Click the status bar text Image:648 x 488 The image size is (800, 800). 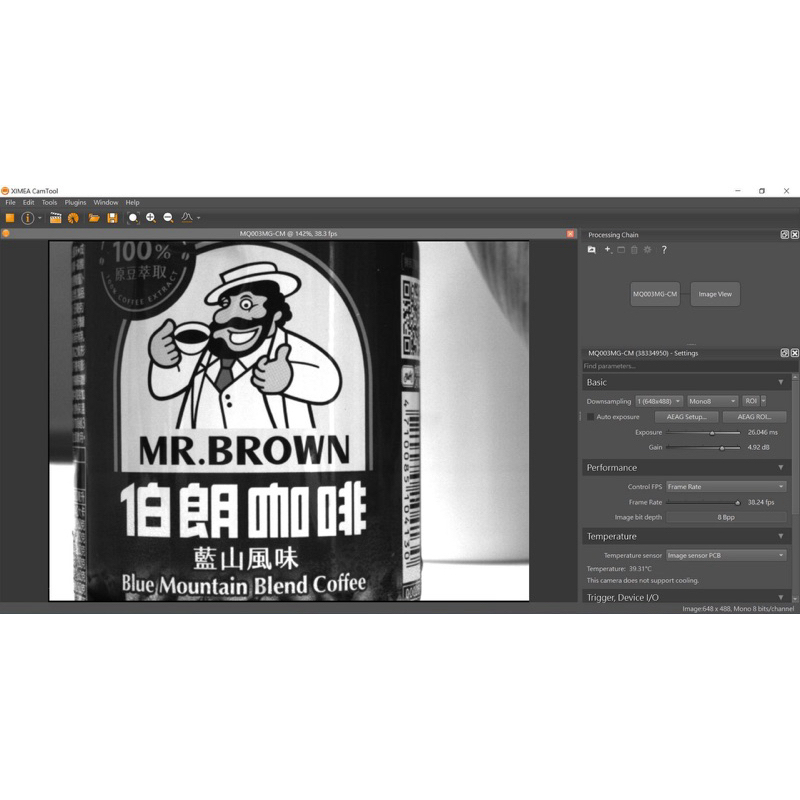click(x=738, y=609)
